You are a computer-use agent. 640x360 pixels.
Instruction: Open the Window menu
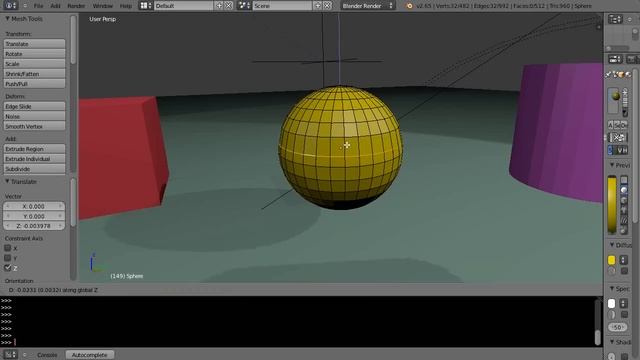[102, 6]
